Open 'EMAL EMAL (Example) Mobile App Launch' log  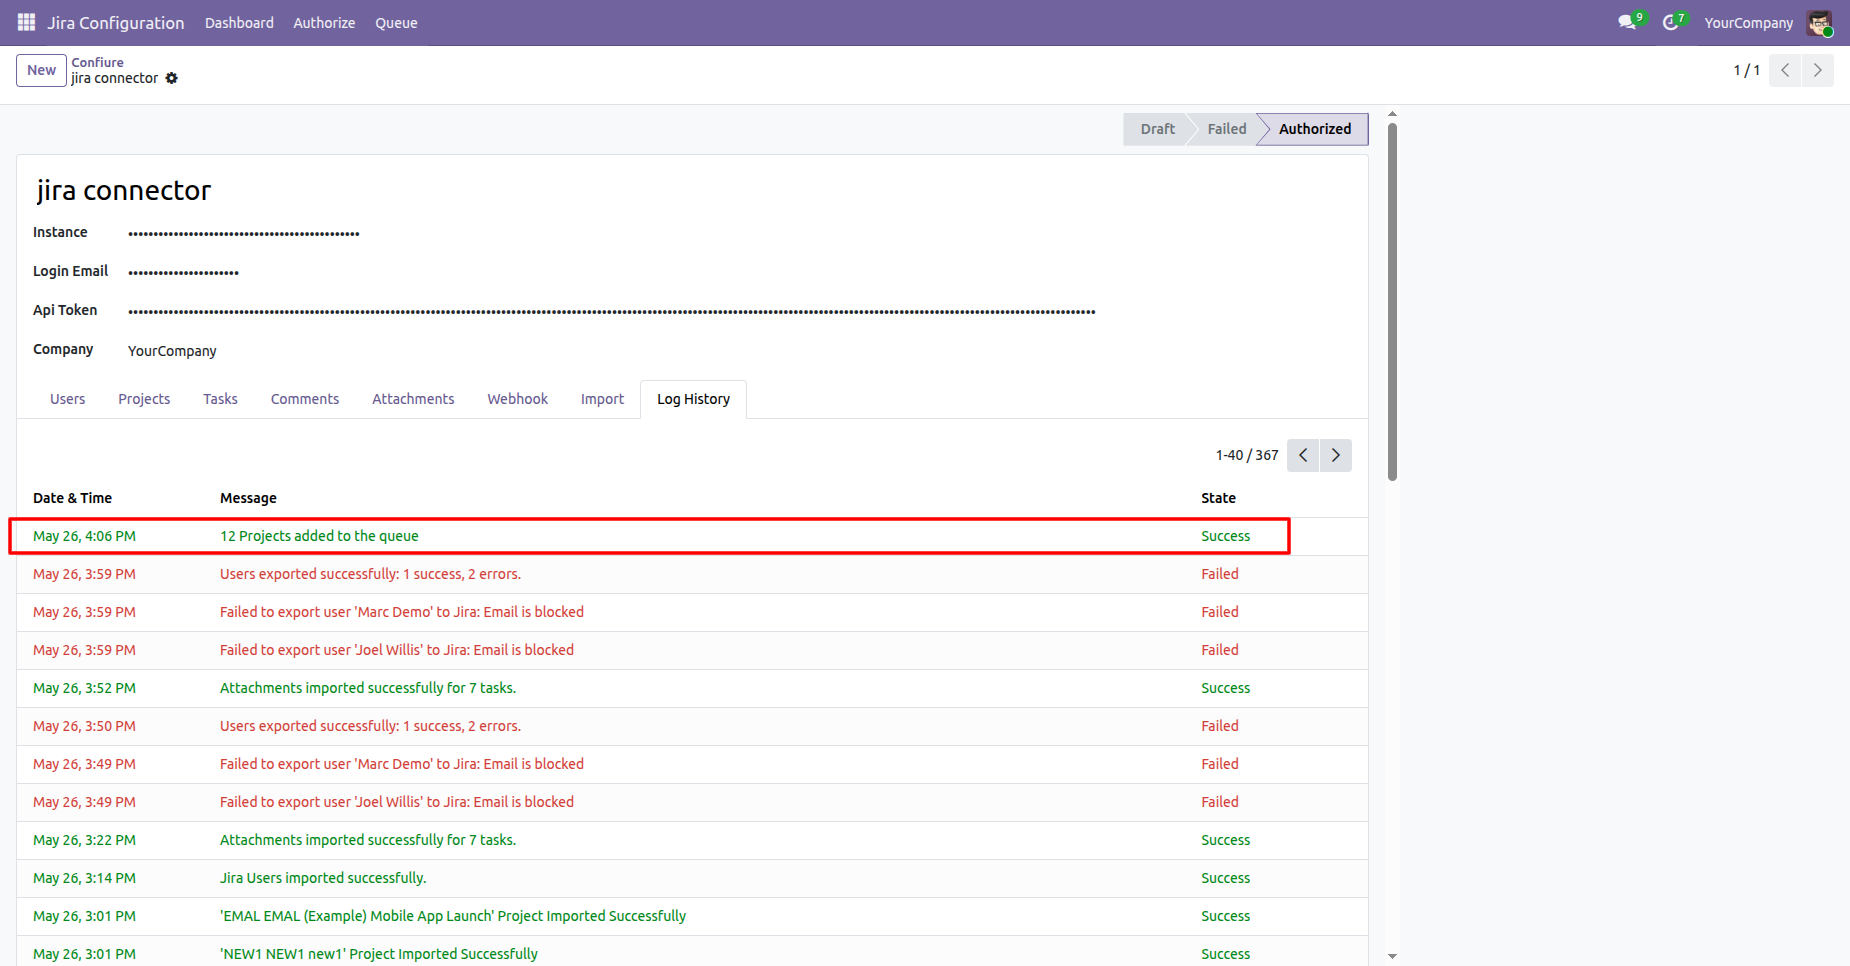pyautogui.click(x=692, y=916)
